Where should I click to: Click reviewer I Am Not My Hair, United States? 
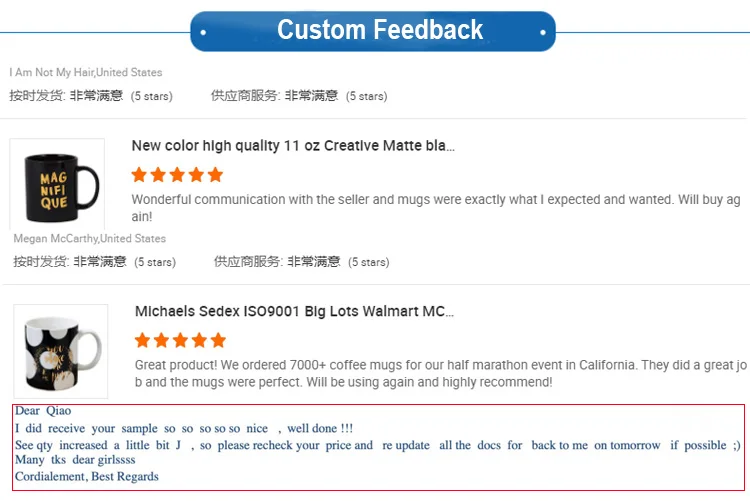[86, 73]
